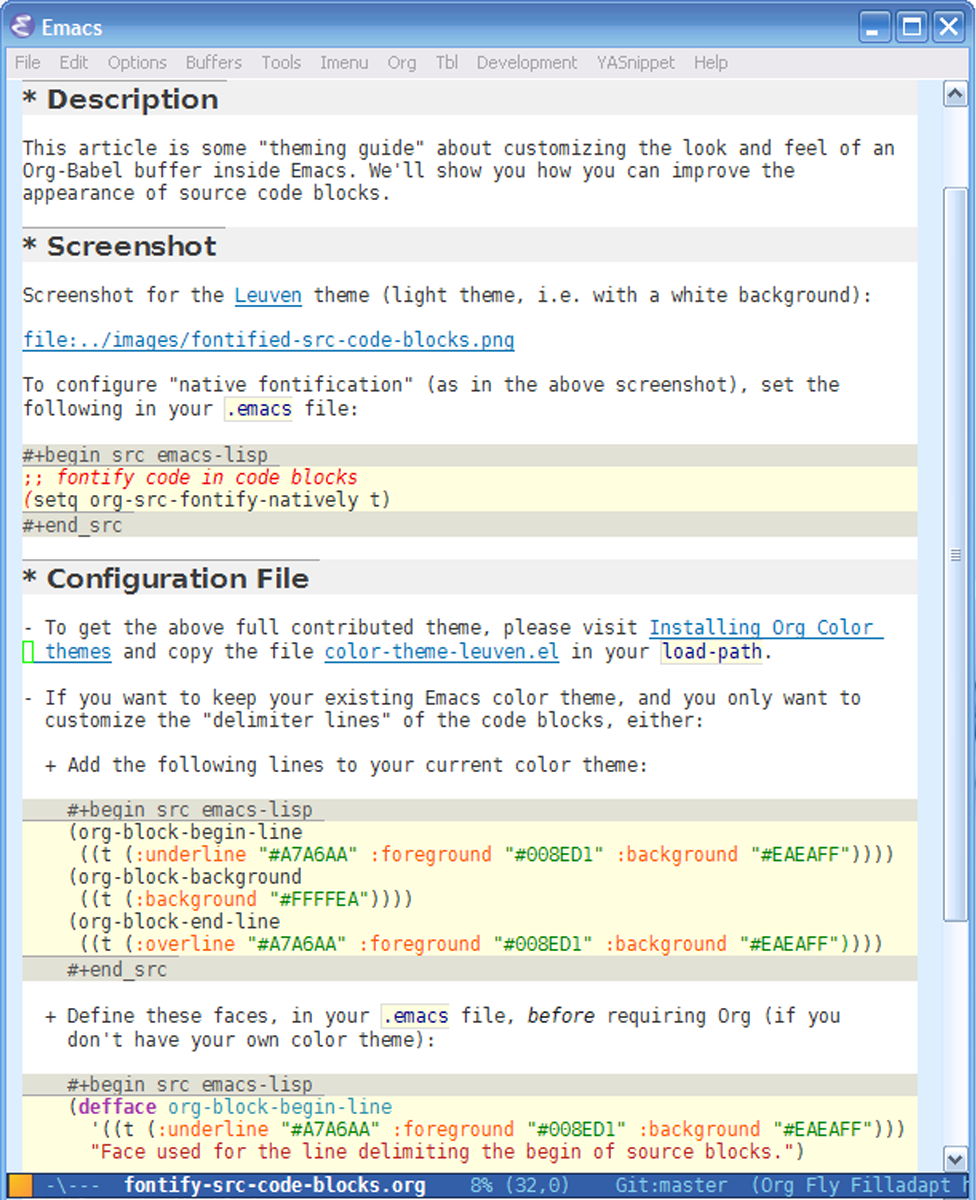The height and width of the screenshot is (1200, 976).
Task: Click the Emacs title text in title bar
Action: [72, 27]
